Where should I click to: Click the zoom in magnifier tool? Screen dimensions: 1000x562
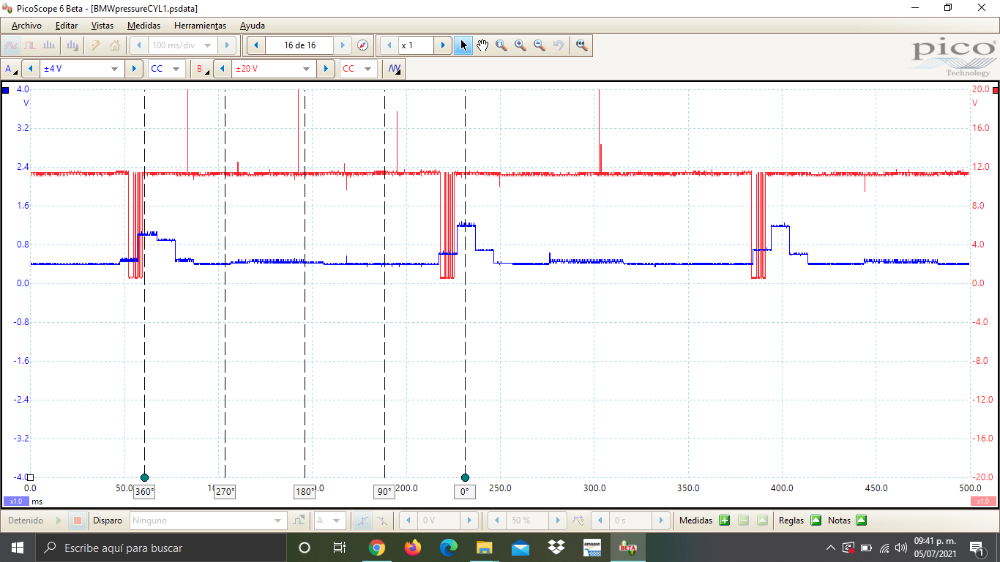pos(520,45)
